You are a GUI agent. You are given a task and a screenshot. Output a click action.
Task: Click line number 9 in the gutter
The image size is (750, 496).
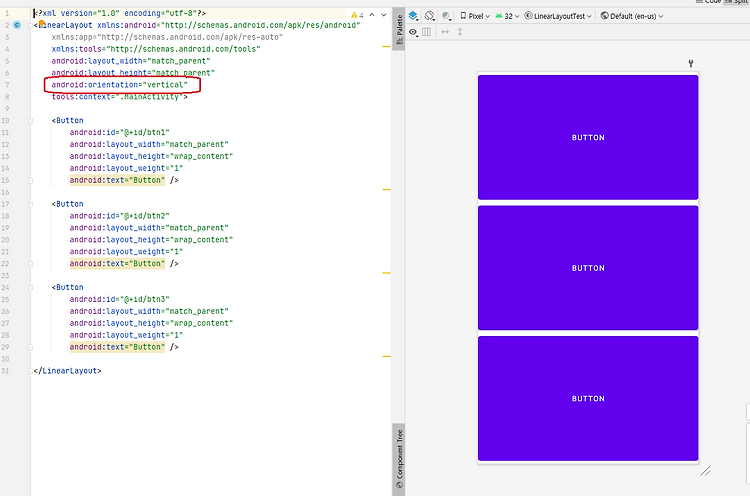point(7,109)
